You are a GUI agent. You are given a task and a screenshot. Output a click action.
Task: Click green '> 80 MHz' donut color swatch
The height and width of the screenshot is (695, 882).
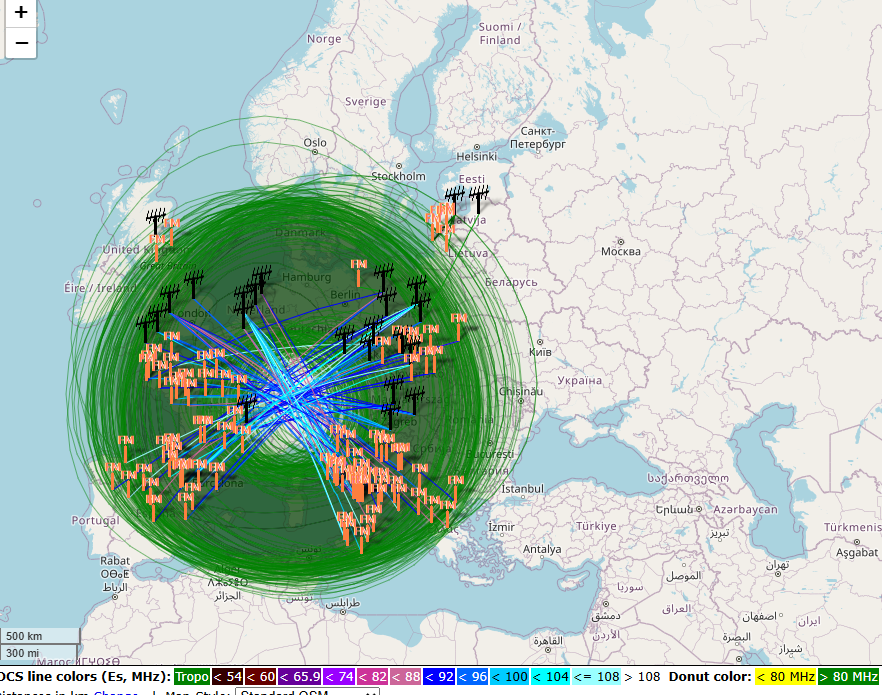[x=848, y=676]
